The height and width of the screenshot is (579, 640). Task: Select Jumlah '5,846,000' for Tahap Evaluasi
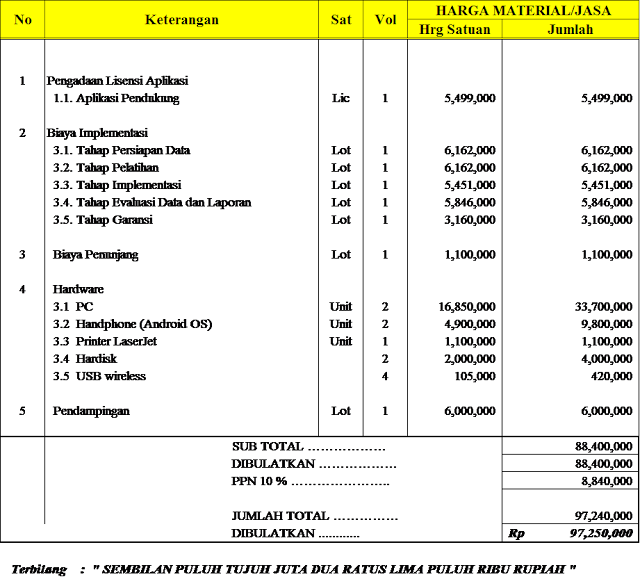coord(607,202)
